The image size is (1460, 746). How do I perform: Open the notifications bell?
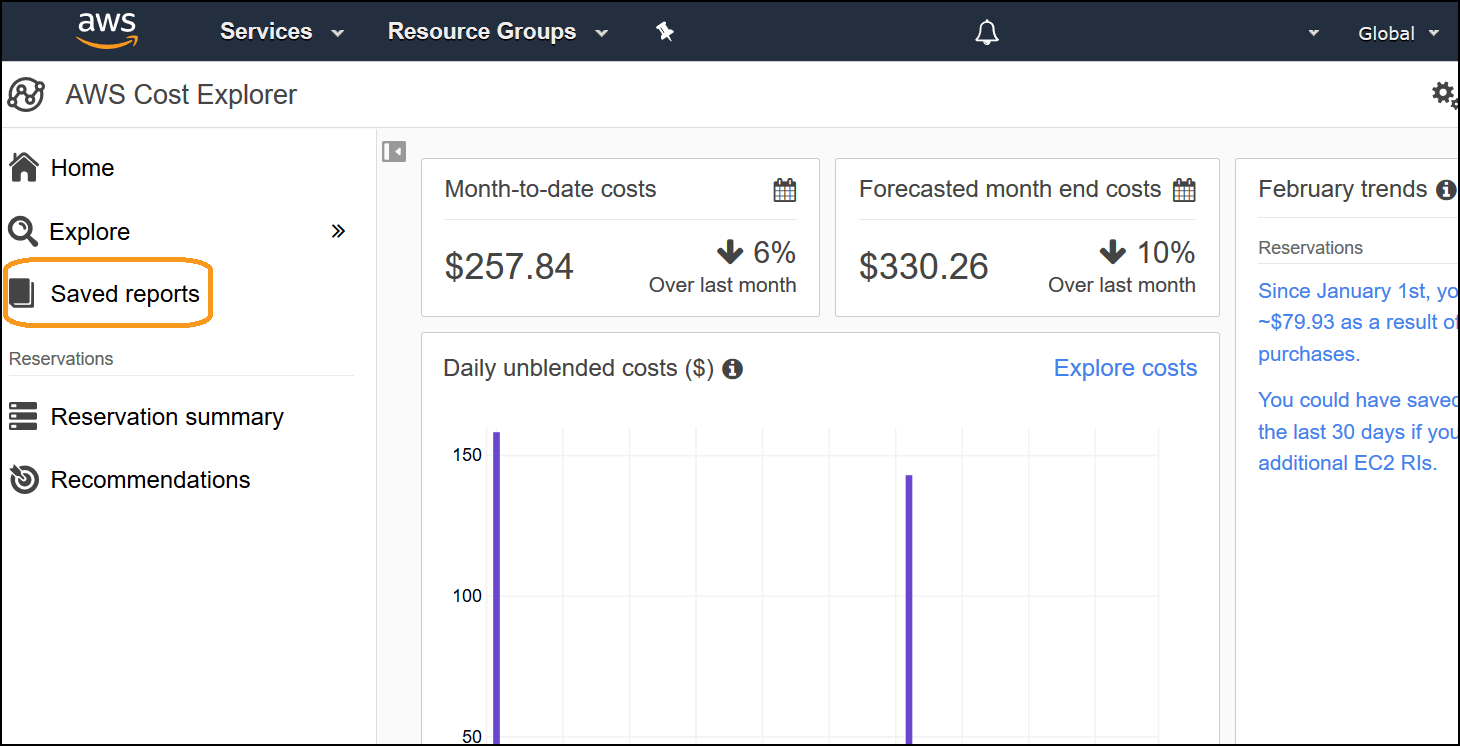click(x=987, y=33)
